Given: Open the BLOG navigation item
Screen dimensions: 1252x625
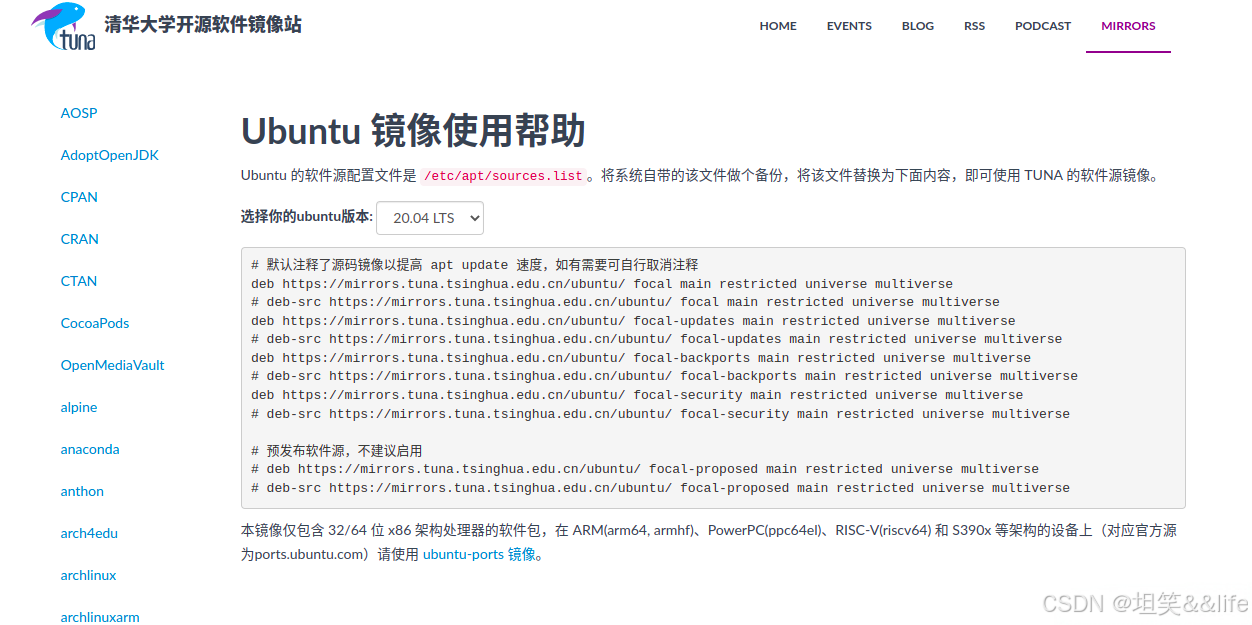Looking at the screenshot, I should pos(918,26).
